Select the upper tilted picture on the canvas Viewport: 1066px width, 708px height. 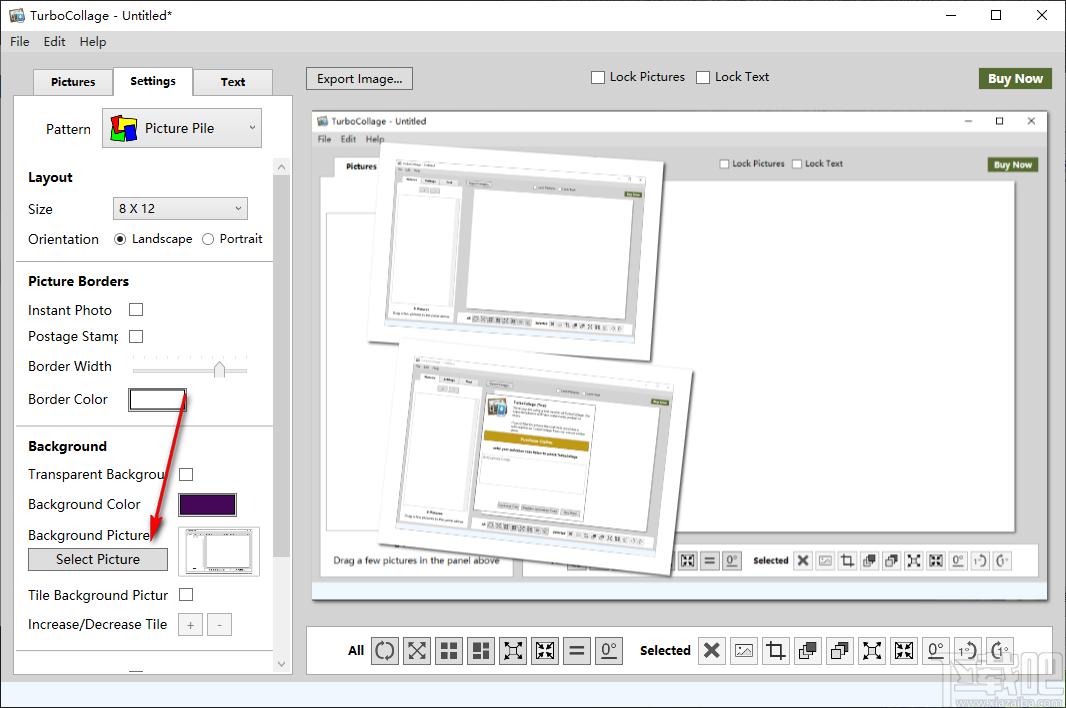pyautogui.click(x=515, y=252)
